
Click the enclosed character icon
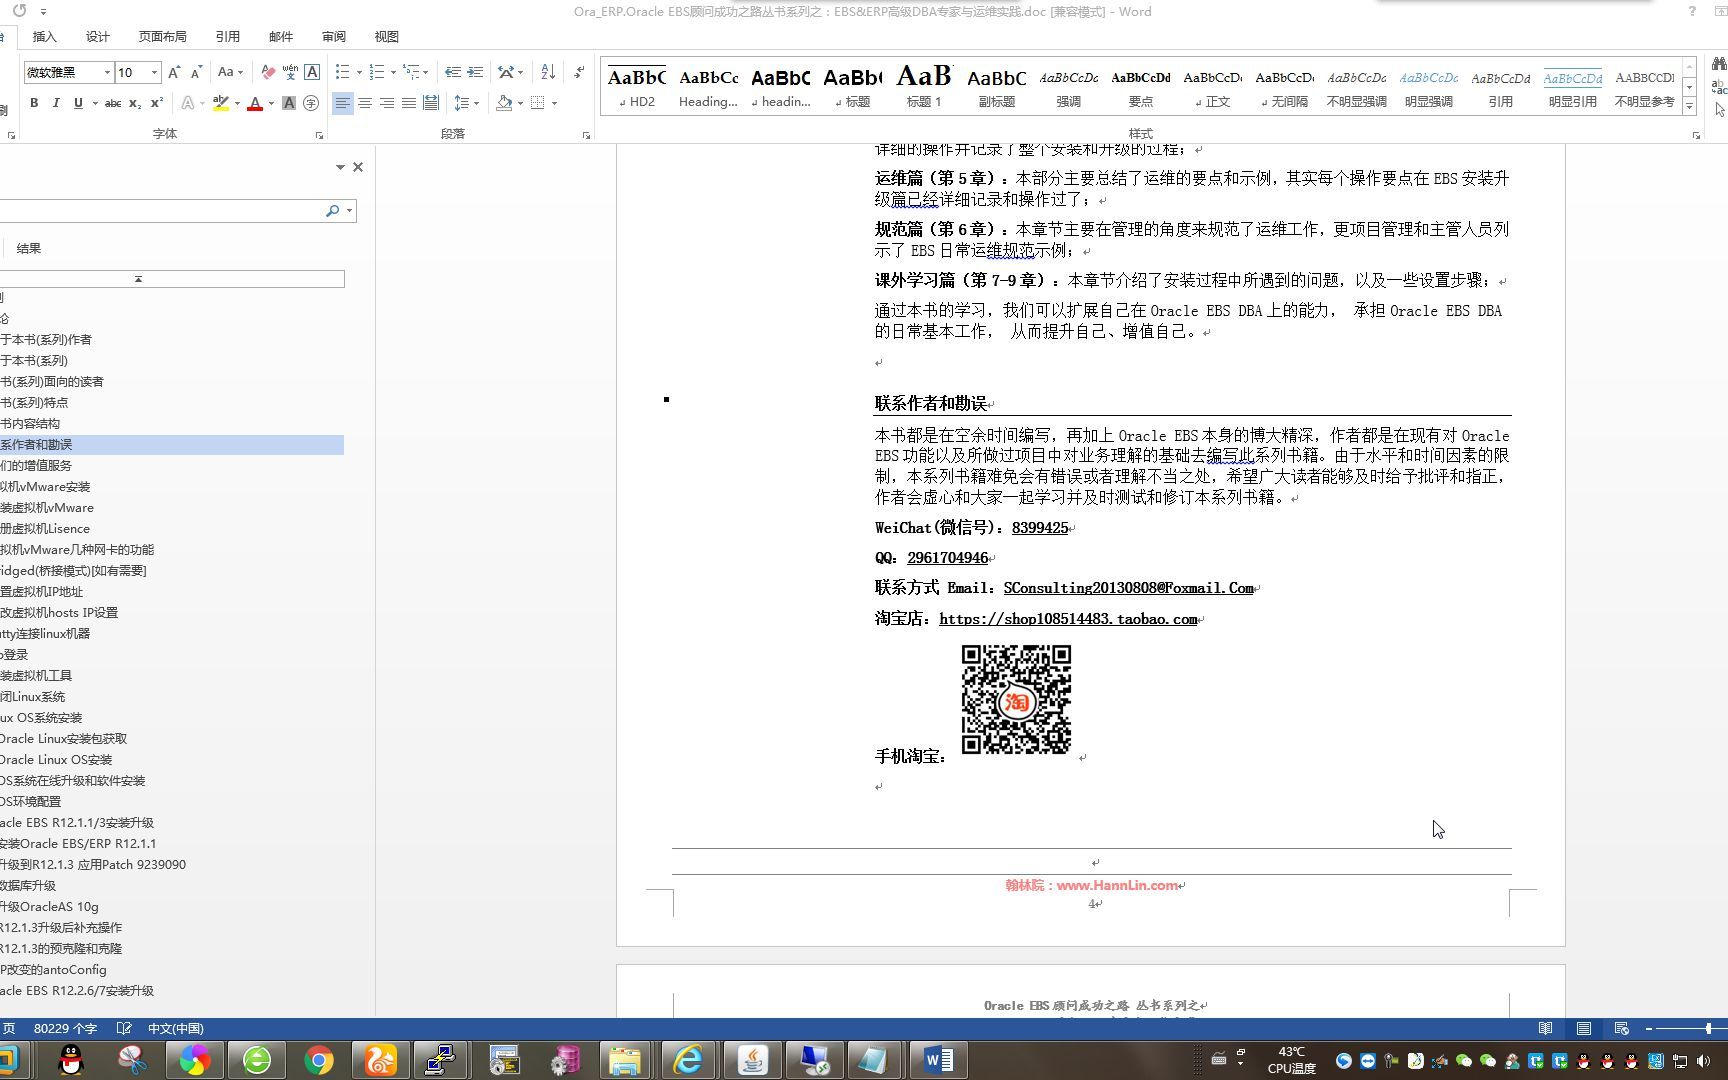click(311, 103)
